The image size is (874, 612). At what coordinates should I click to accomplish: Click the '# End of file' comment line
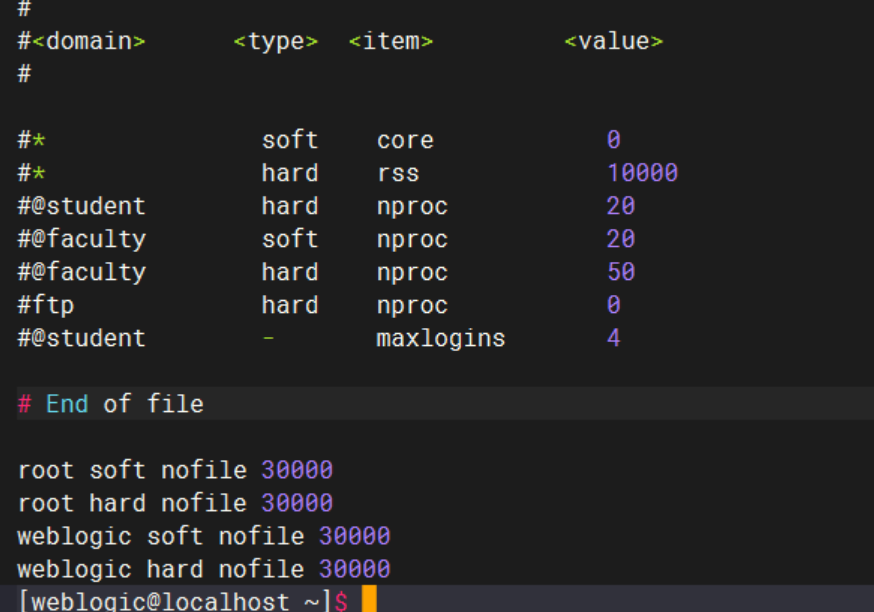[x=110, y=404]
